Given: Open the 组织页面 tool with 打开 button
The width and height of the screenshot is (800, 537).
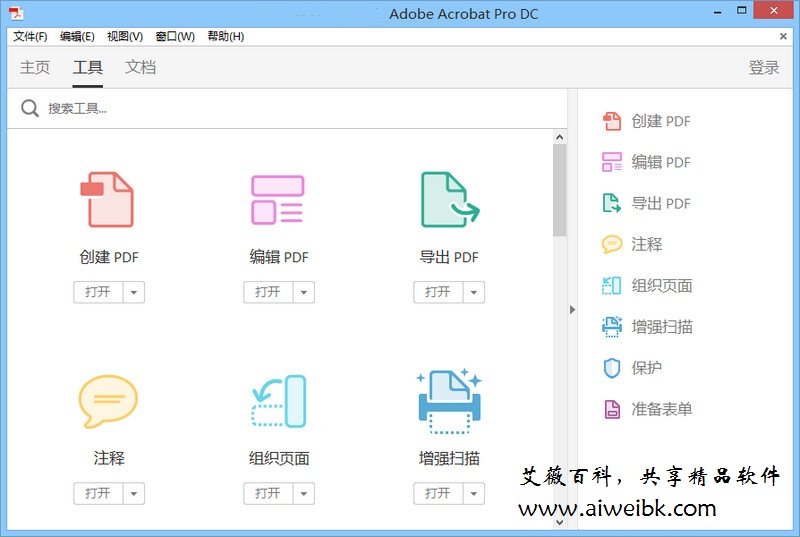Looking at the screenshot, I should pos(268,493).
